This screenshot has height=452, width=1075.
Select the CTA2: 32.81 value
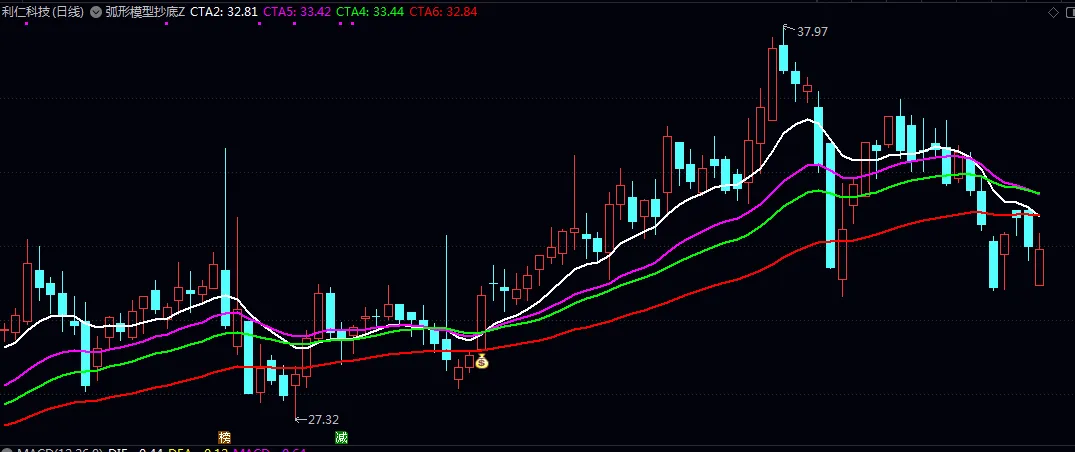(x=224, y=12)
